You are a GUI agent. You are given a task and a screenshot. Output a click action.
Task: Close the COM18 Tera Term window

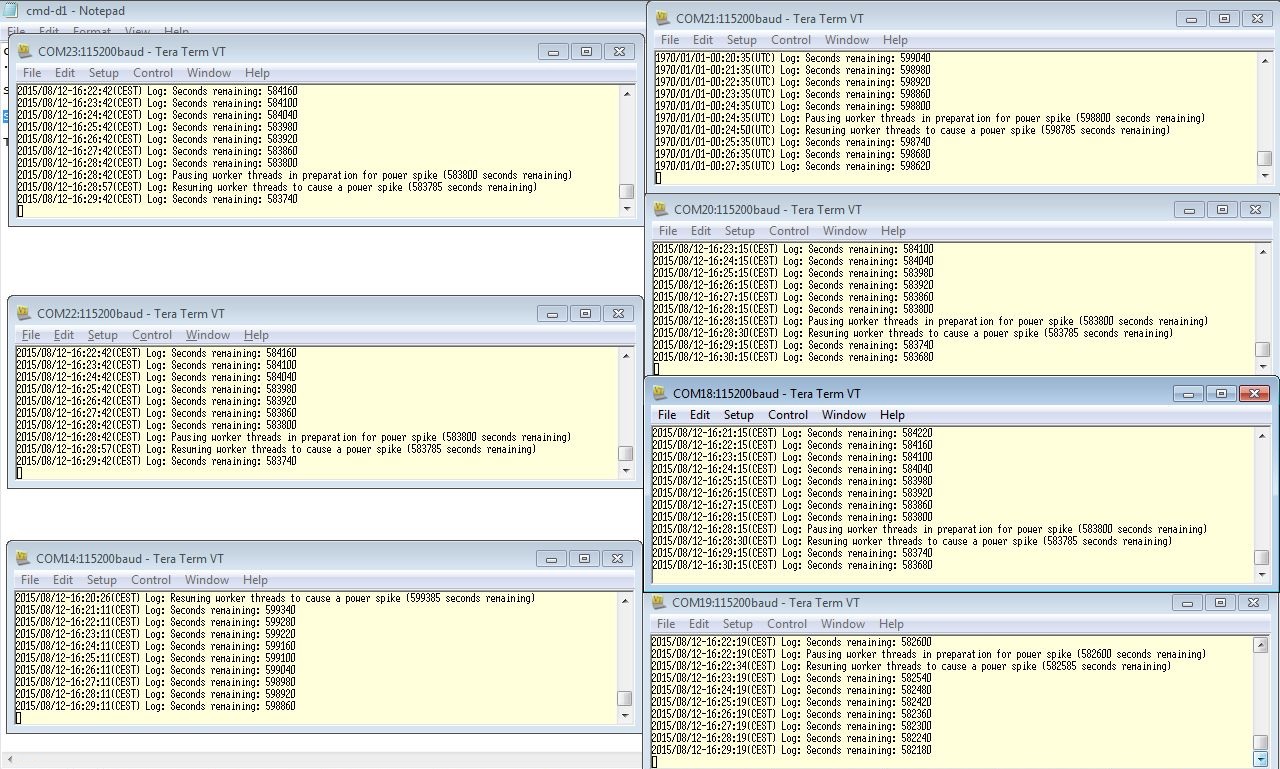tap(1254, 394)
